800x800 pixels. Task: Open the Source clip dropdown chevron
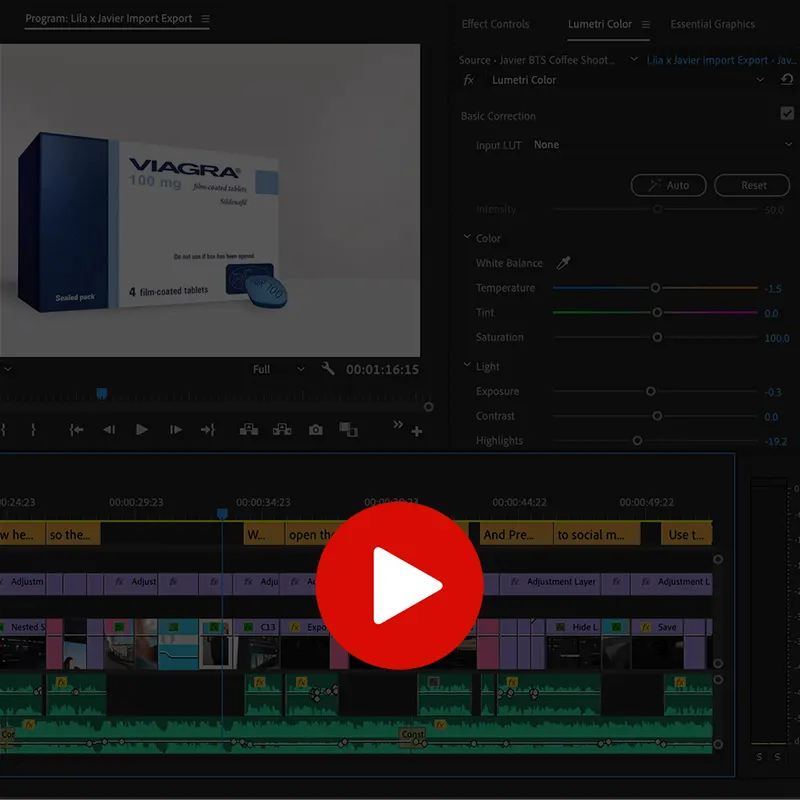click(x=634, y=59)
